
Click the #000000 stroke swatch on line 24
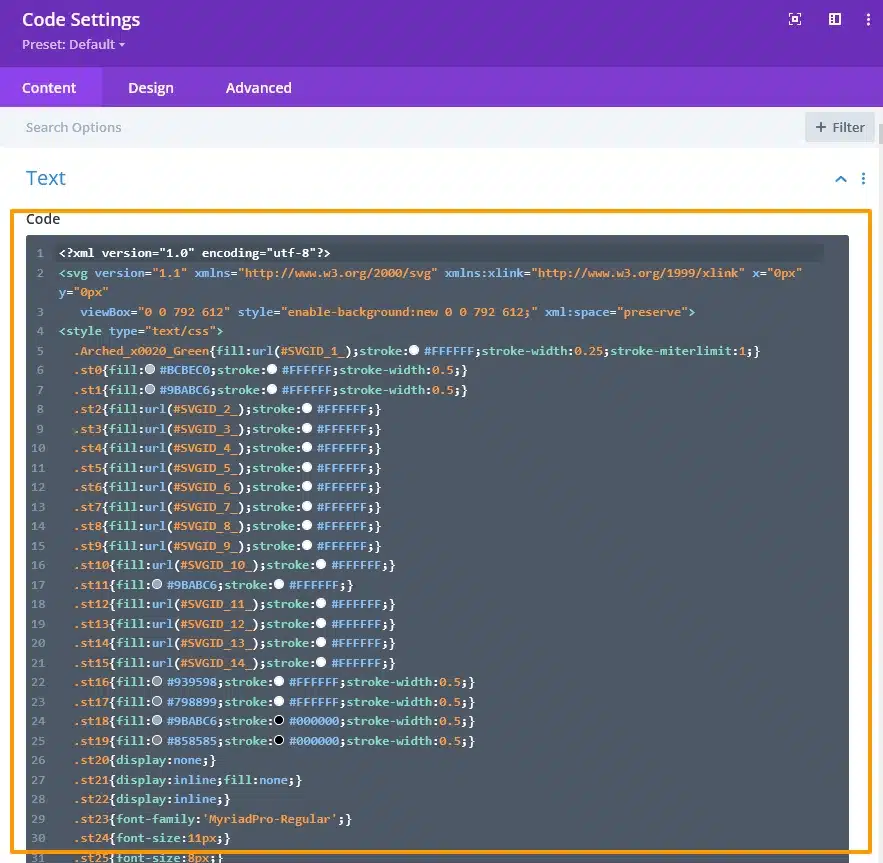point(279,720)
